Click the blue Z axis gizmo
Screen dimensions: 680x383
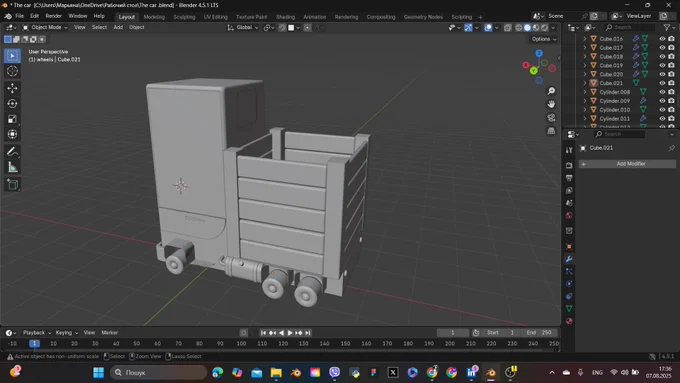point(539,53)
